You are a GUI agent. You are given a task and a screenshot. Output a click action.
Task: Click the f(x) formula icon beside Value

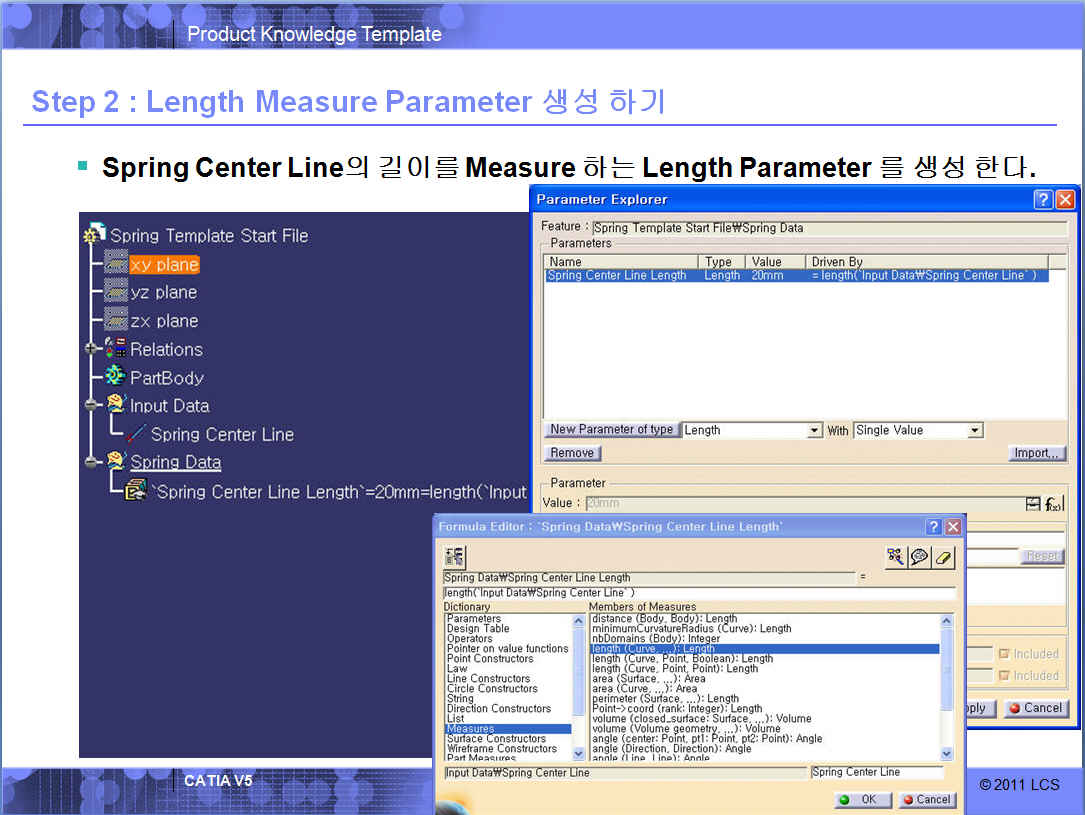click(x=1054, y=504)
